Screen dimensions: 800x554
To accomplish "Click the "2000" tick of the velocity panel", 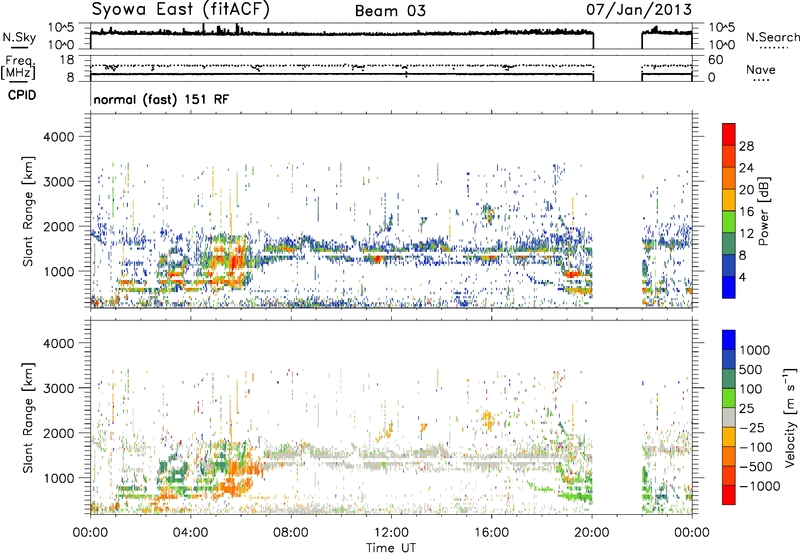I will coord(58,433).
